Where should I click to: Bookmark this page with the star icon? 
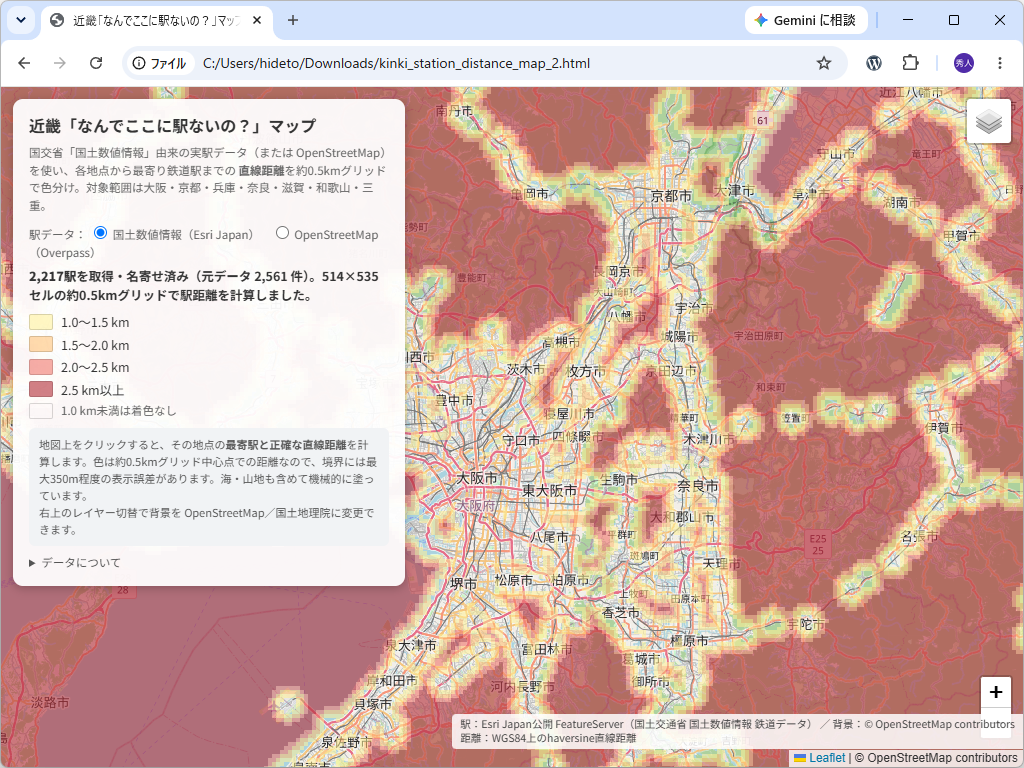coord(824,63)
